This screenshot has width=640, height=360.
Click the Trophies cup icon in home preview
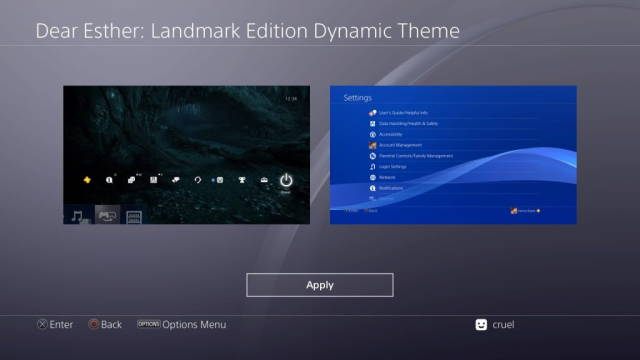click(242, 180)
